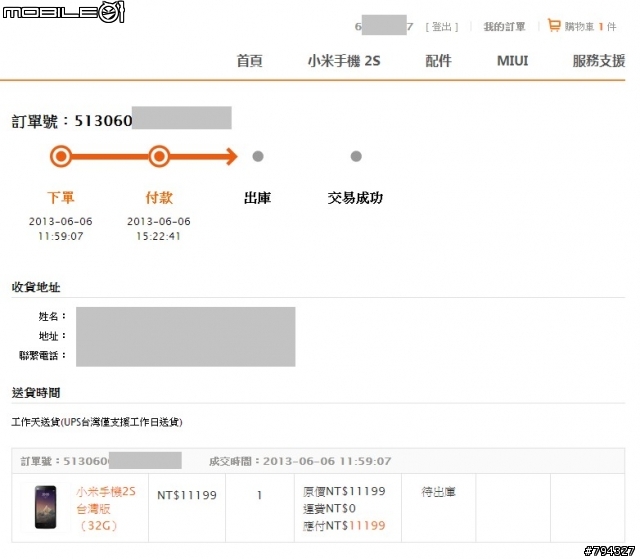This screenshot has width=640, height=559.
Task: Click the 登出 logout link
Action: point(442,27)
